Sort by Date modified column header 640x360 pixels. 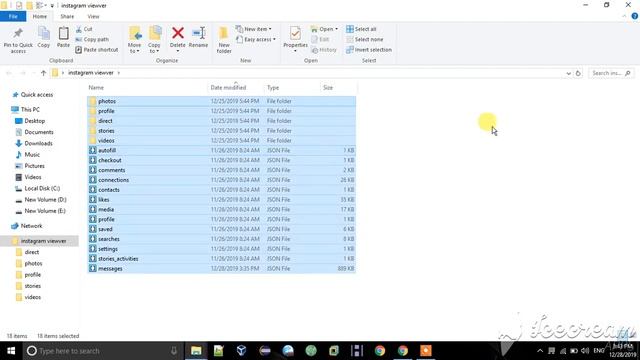point(228,88)
